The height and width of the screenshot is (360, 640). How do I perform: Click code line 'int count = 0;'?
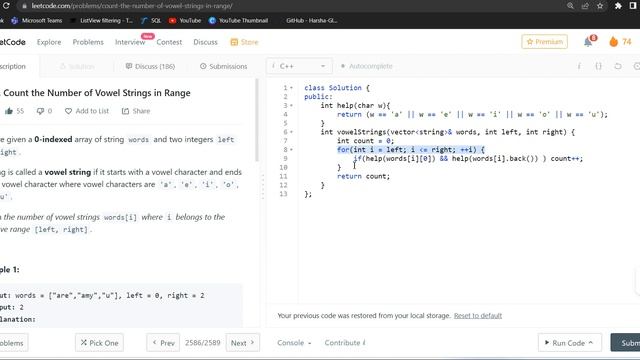(365, 141)
